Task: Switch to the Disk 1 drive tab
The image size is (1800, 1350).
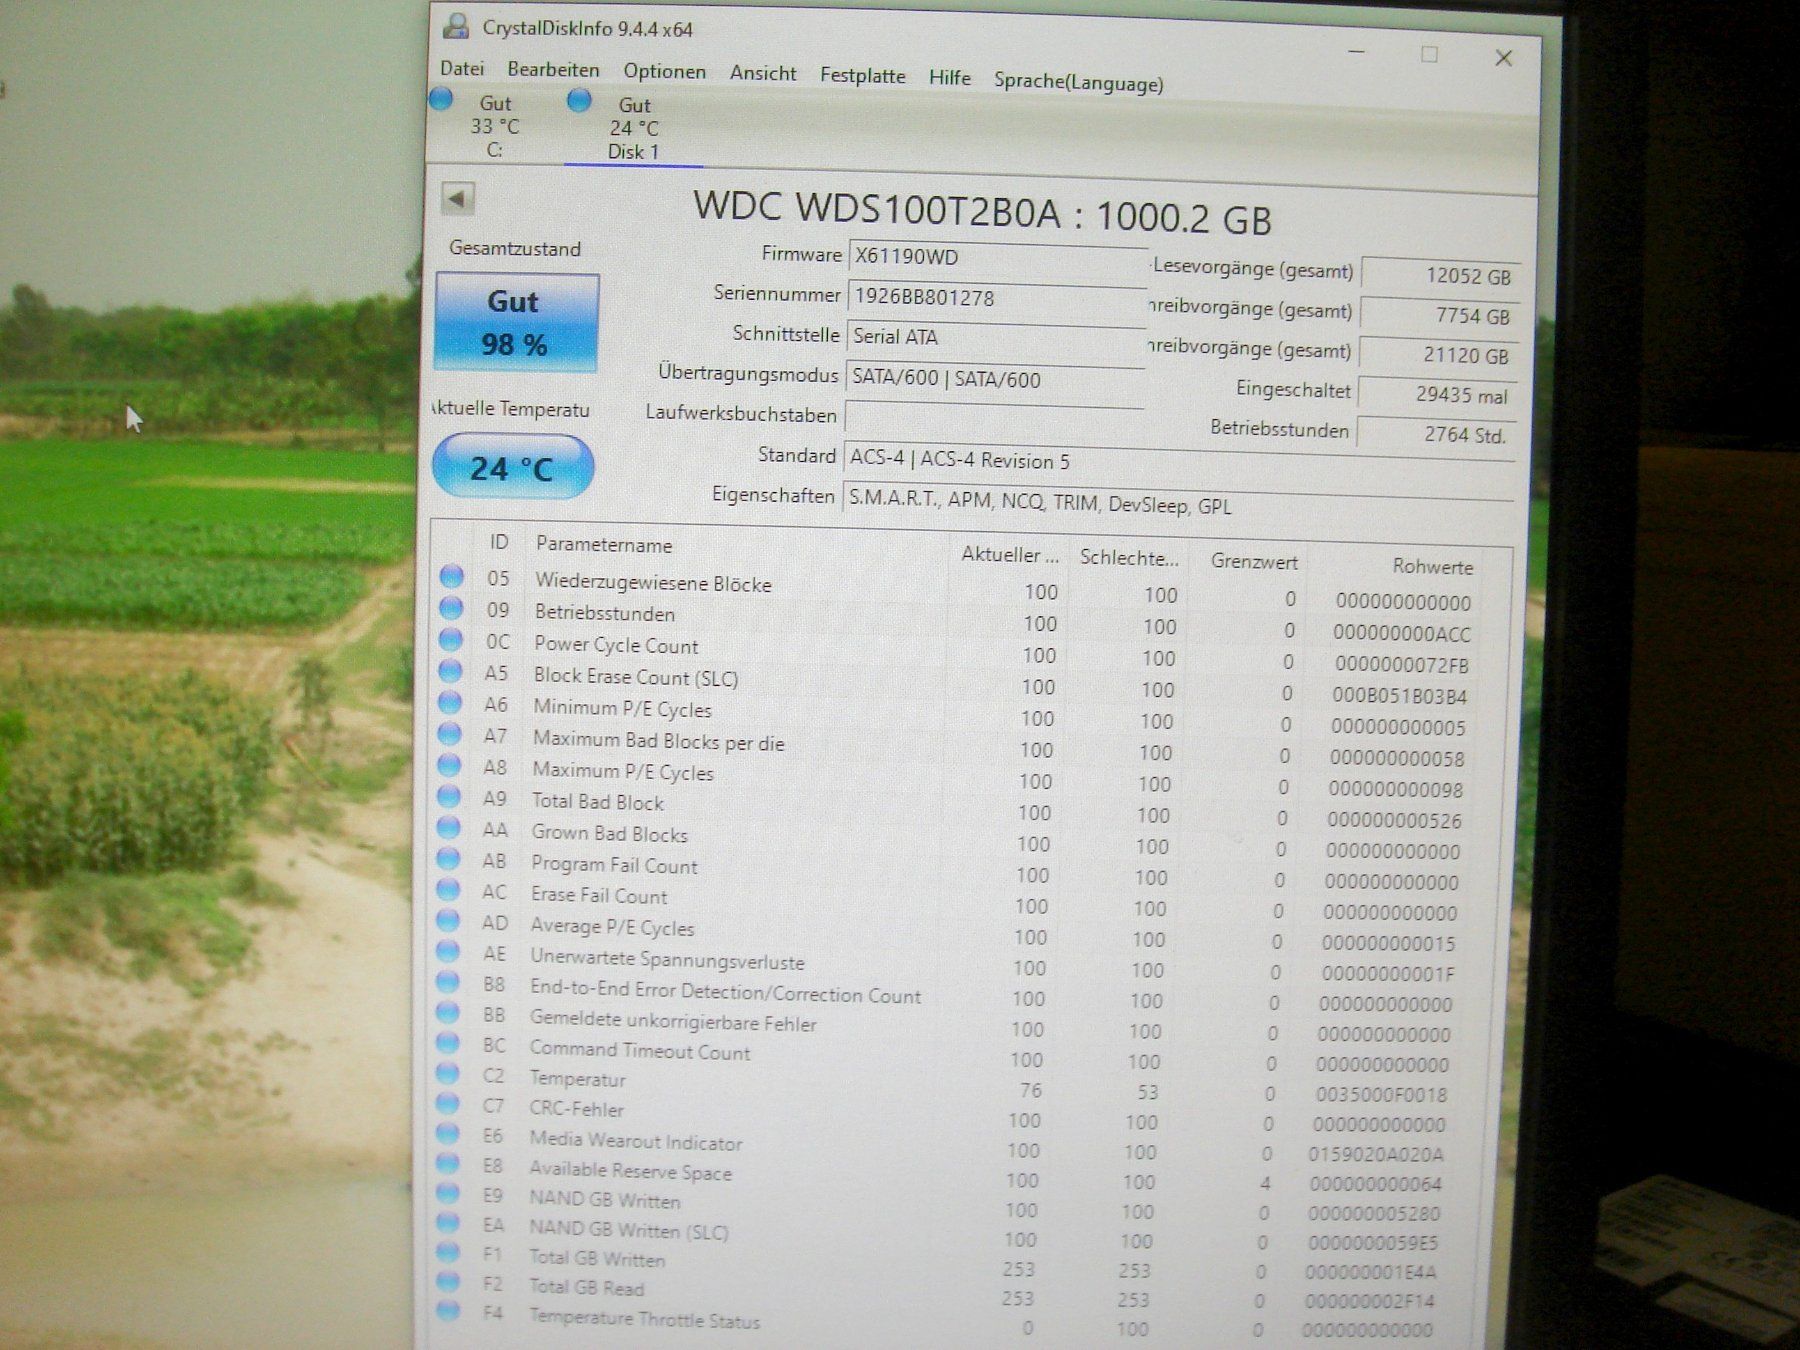Action: pos(633,128)
